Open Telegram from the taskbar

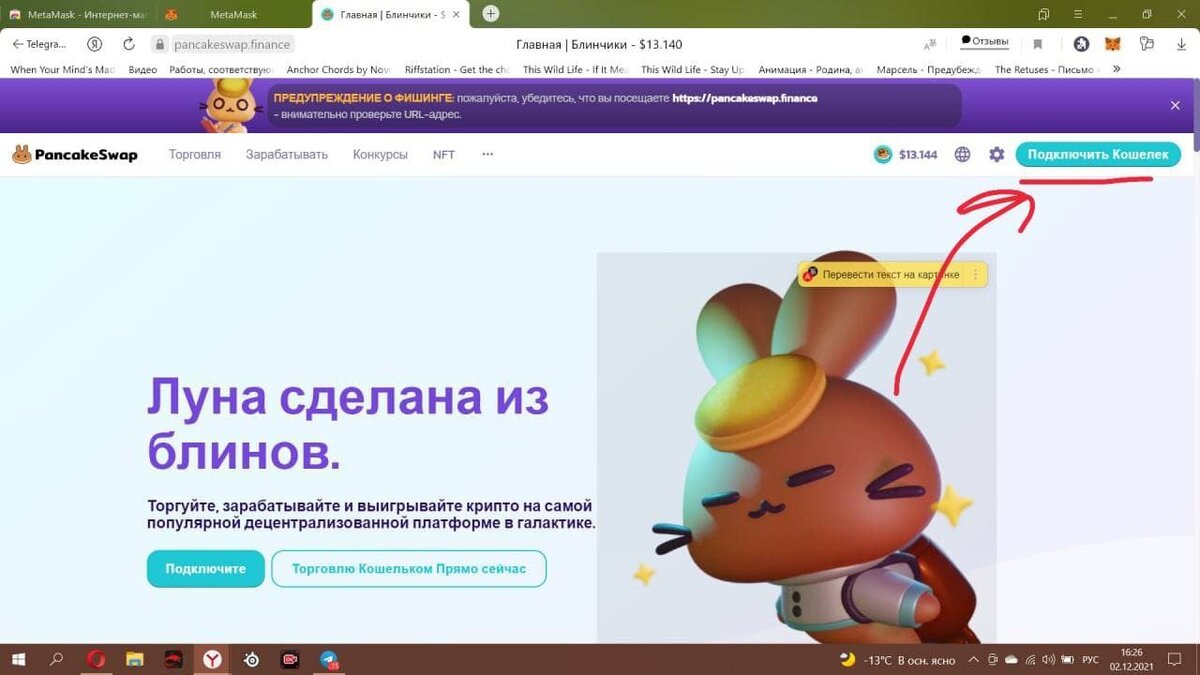click(x=329, y=660)
